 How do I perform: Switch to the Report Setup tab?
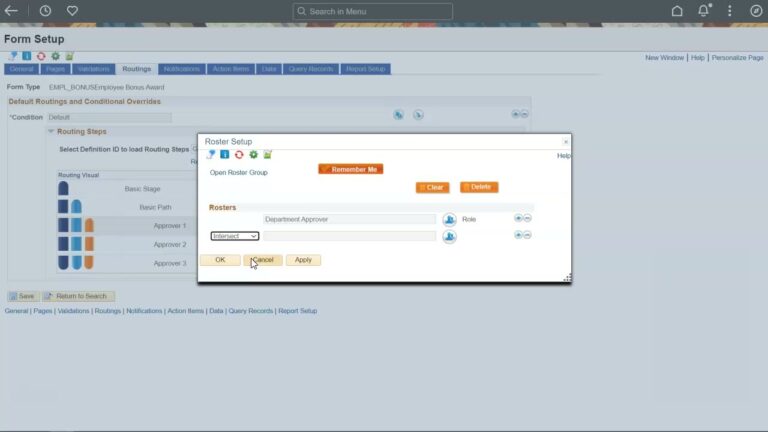pos(366,69)
